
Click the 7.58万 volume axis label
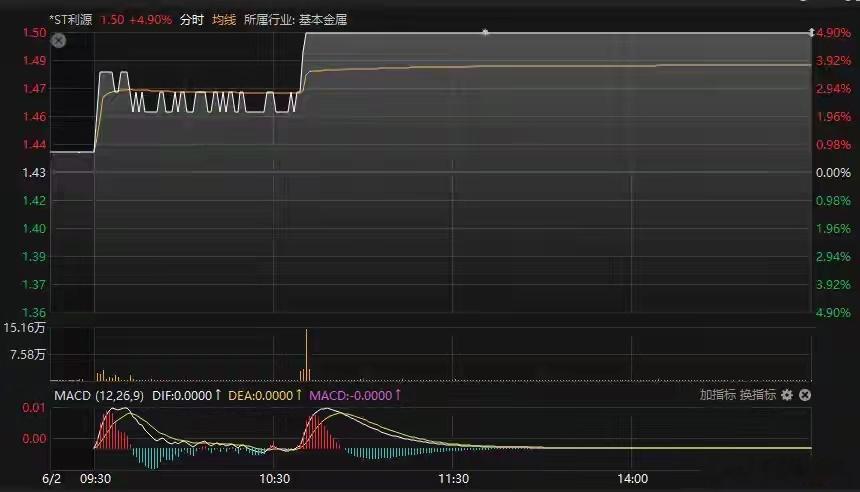click(x=27, y=355)
